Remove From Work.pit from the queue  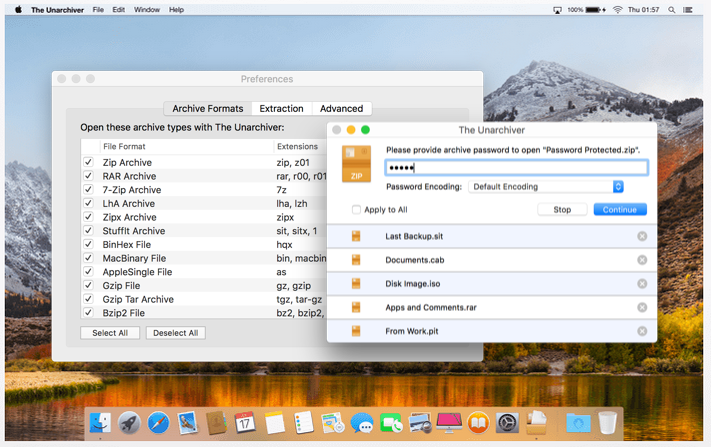tap(642, 331)
